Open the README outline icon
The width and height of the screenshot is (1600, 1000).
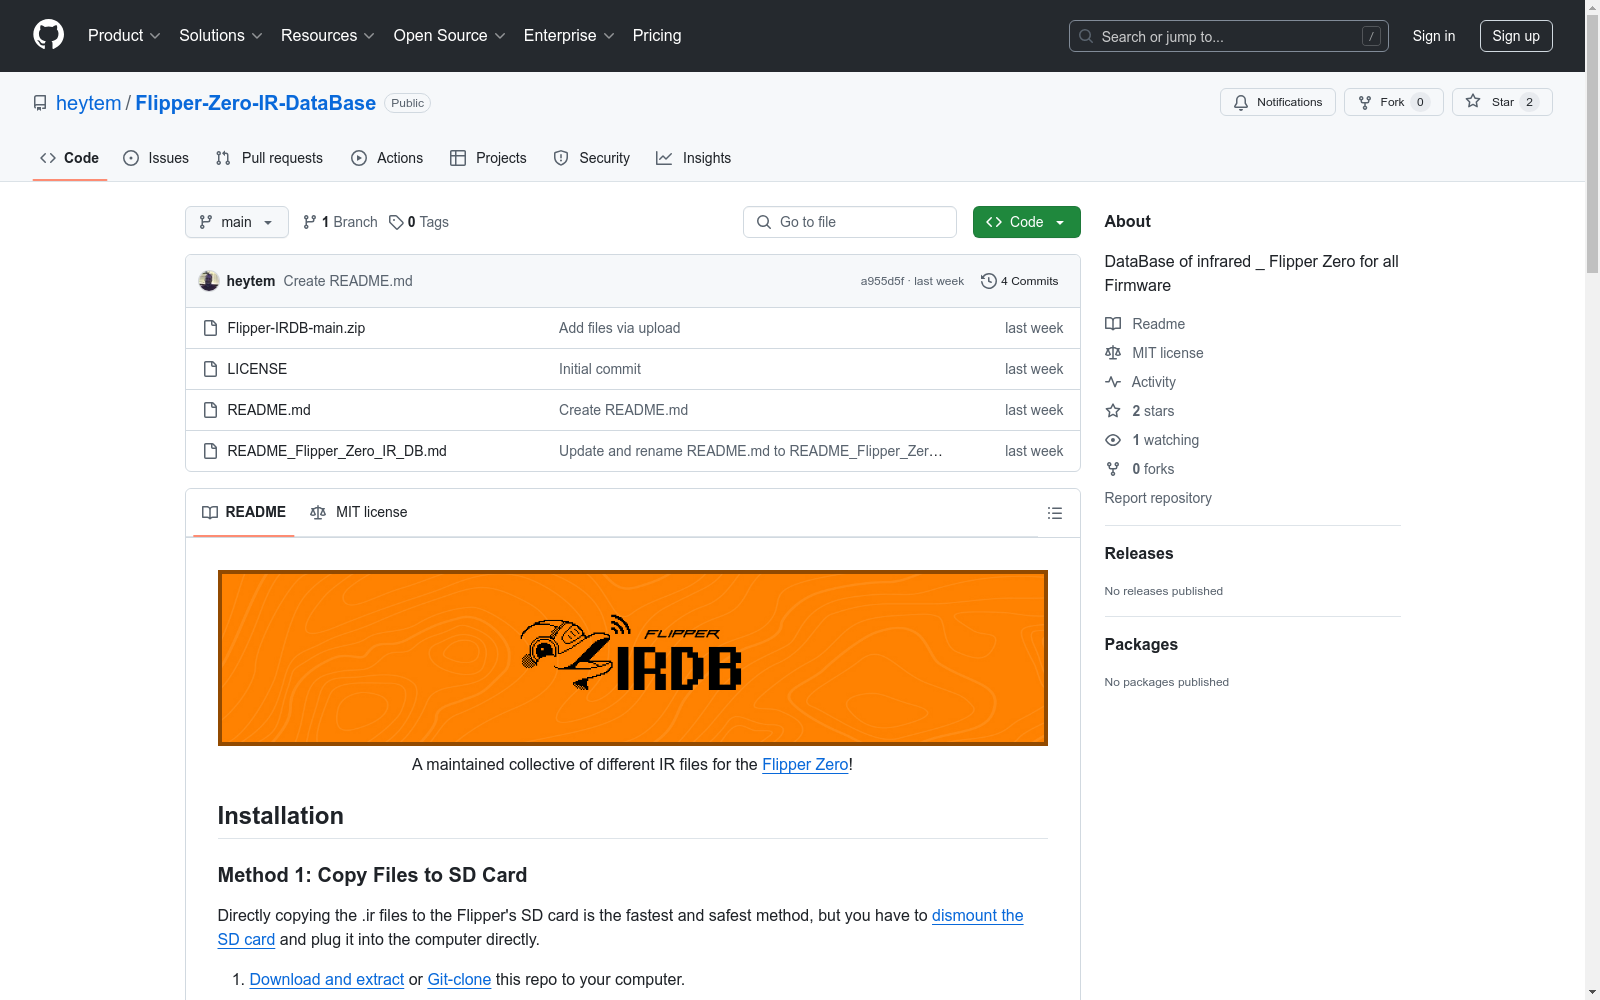coord(1054,513)
